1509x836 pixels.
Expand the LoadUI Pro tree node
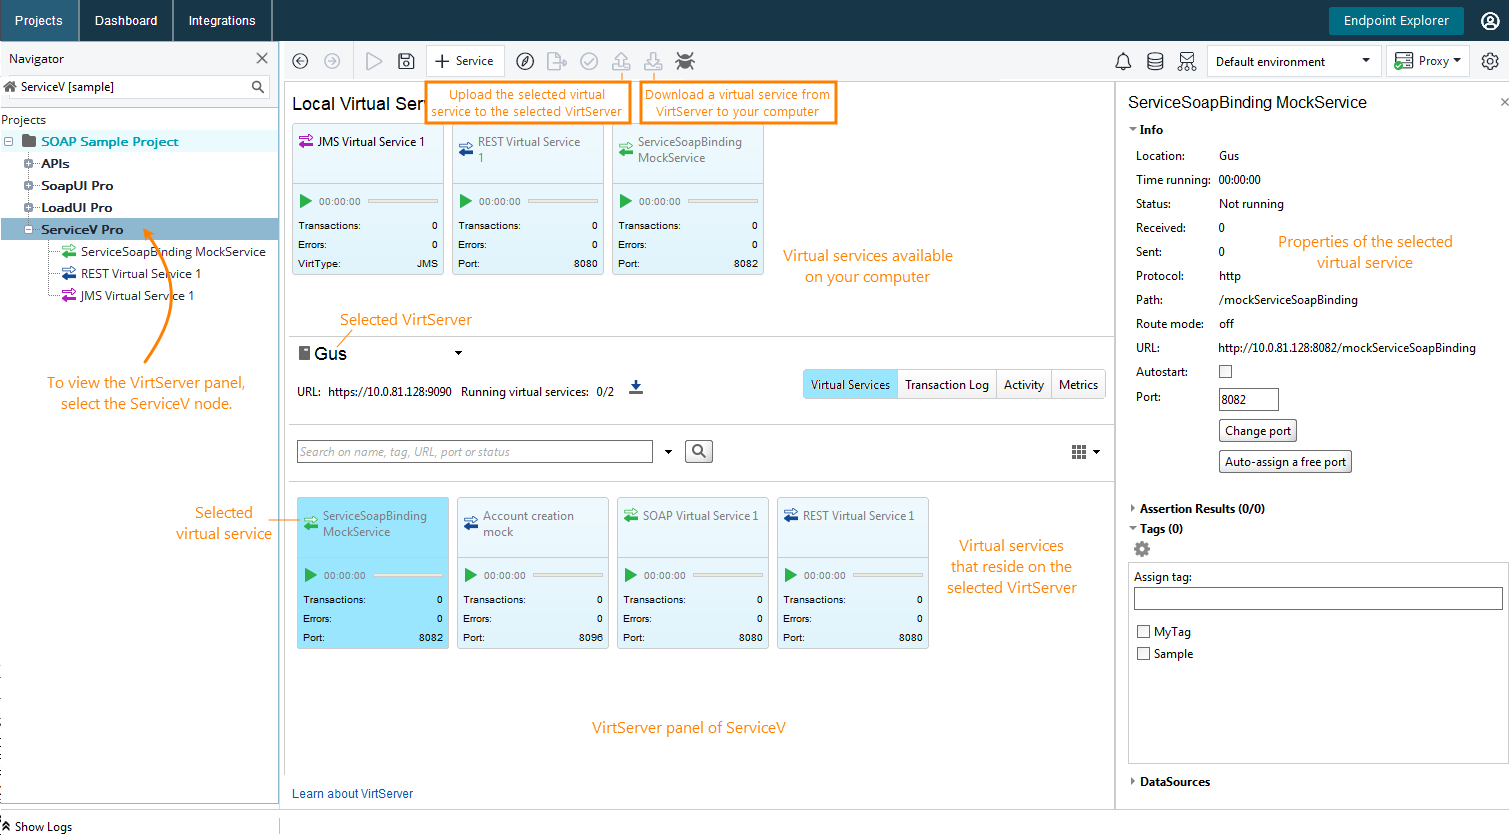coord(29,207)
